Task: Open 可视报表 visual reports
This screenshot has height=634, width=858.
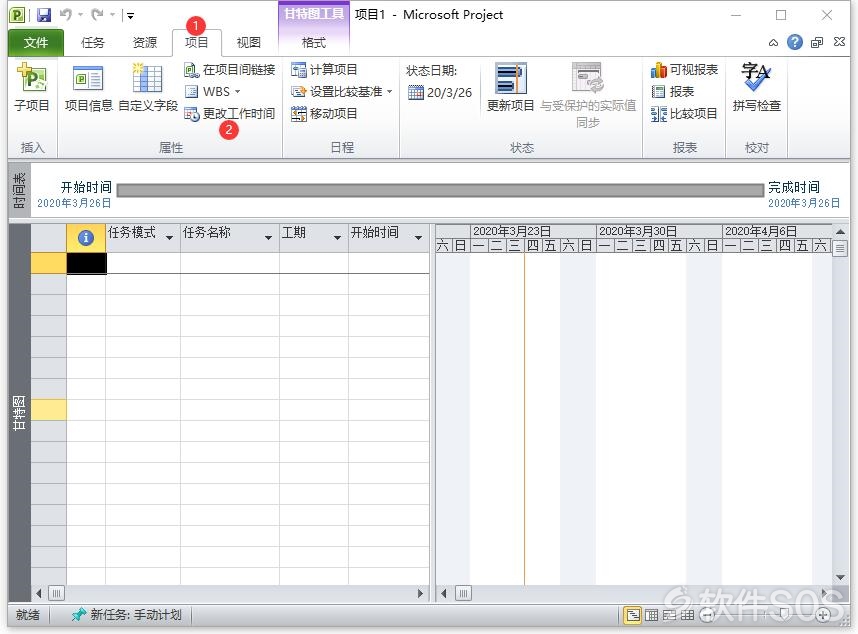Action: 685,69
